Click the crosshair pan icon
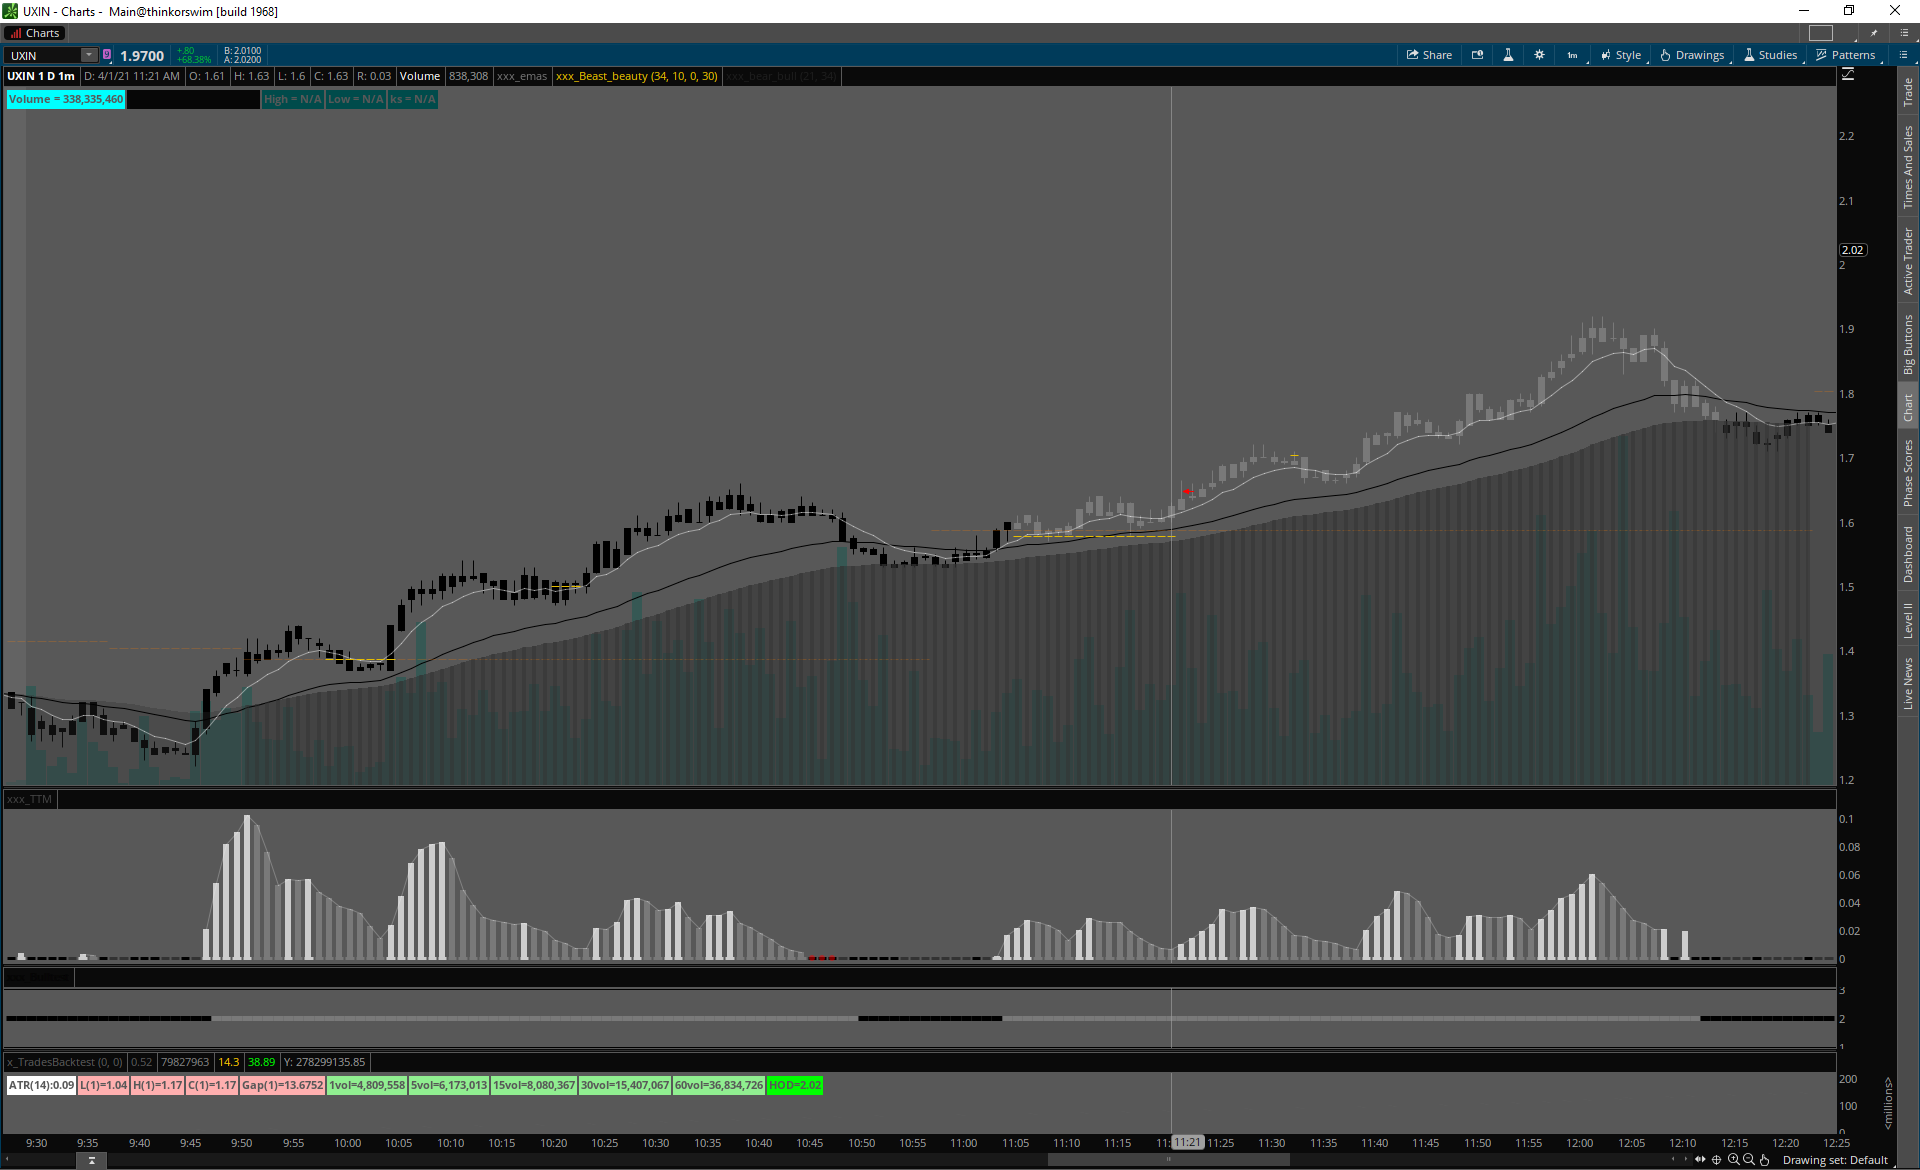 [1717, 1160]
